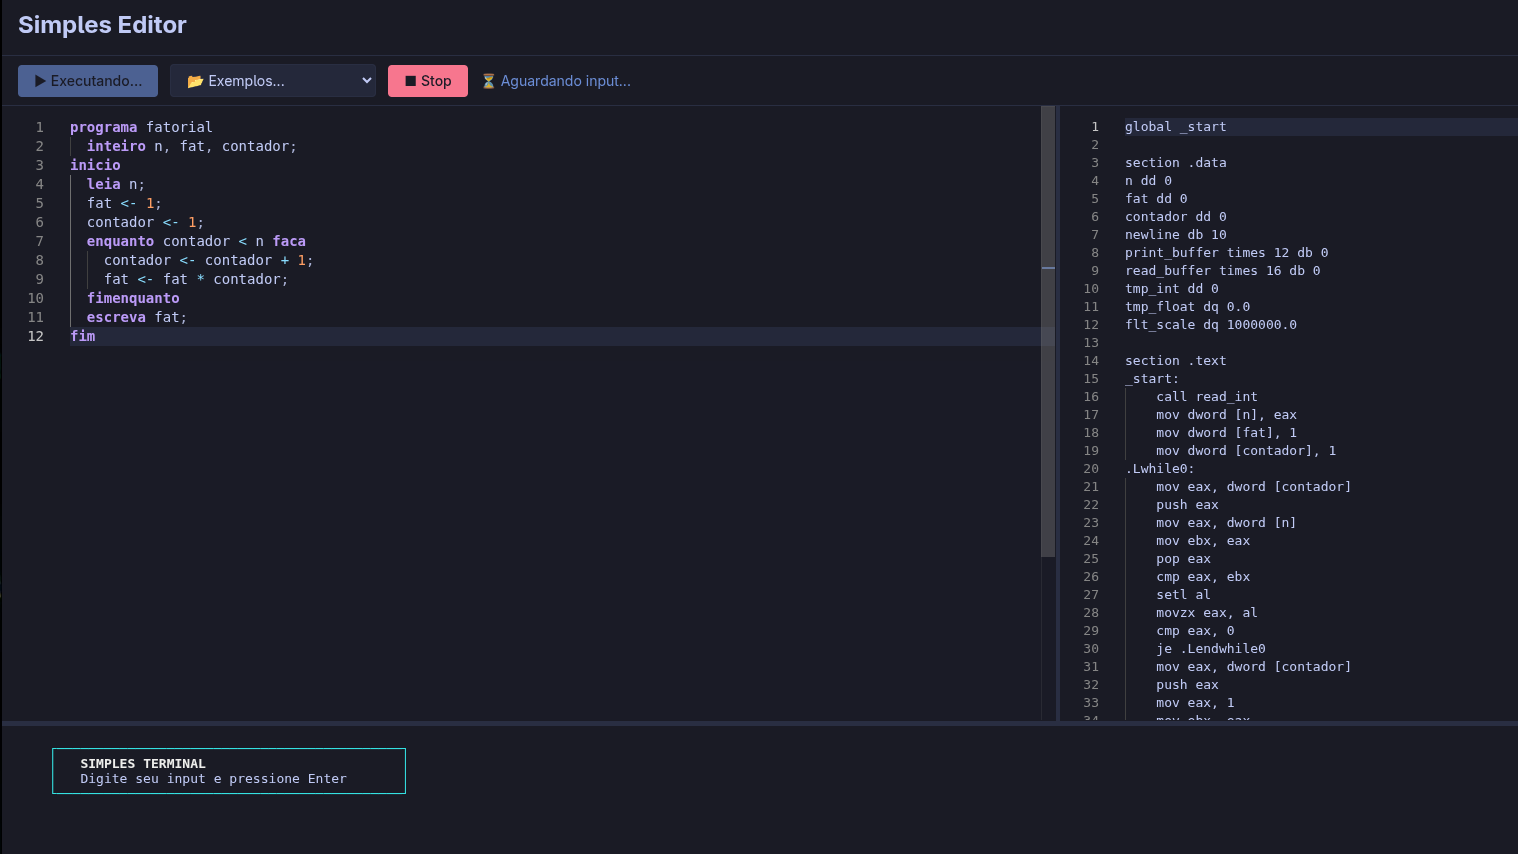Click 'newline db 10' assembly line
This screenshot has width=1518, height=854.
tap(1175, 235)
